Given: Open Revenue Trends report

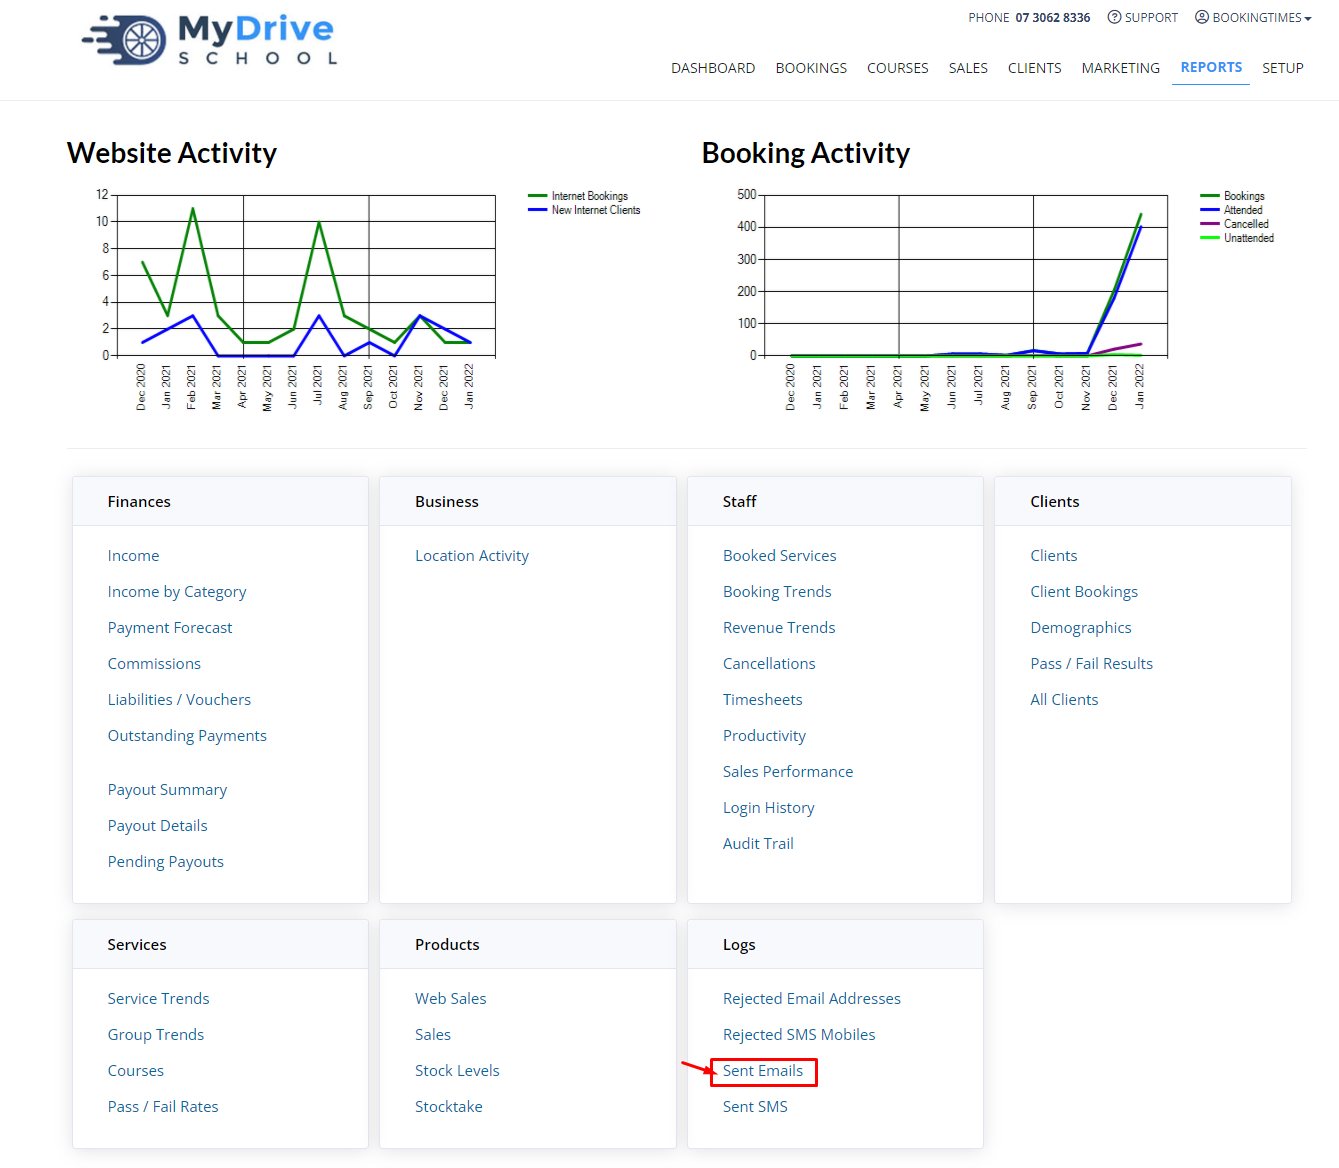Looking at the screenshot, I should pyautogui.click(x=779, y=627).
